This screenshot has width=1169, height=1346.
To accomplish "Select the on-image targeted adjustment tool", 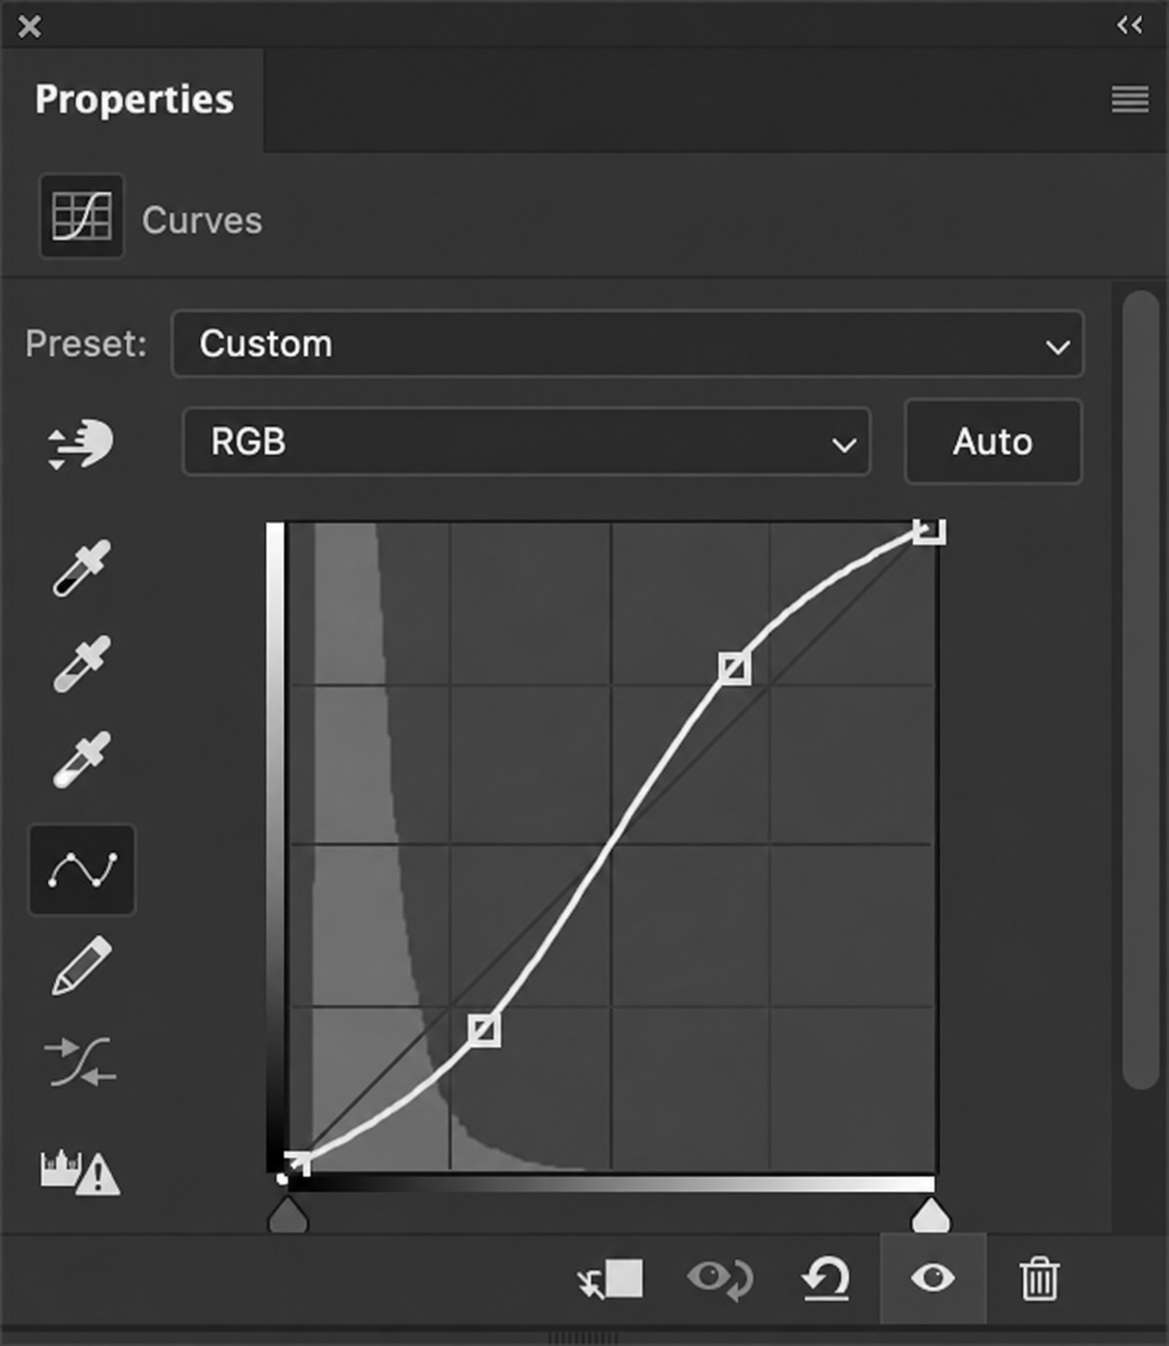I will [x=80, y=444].
